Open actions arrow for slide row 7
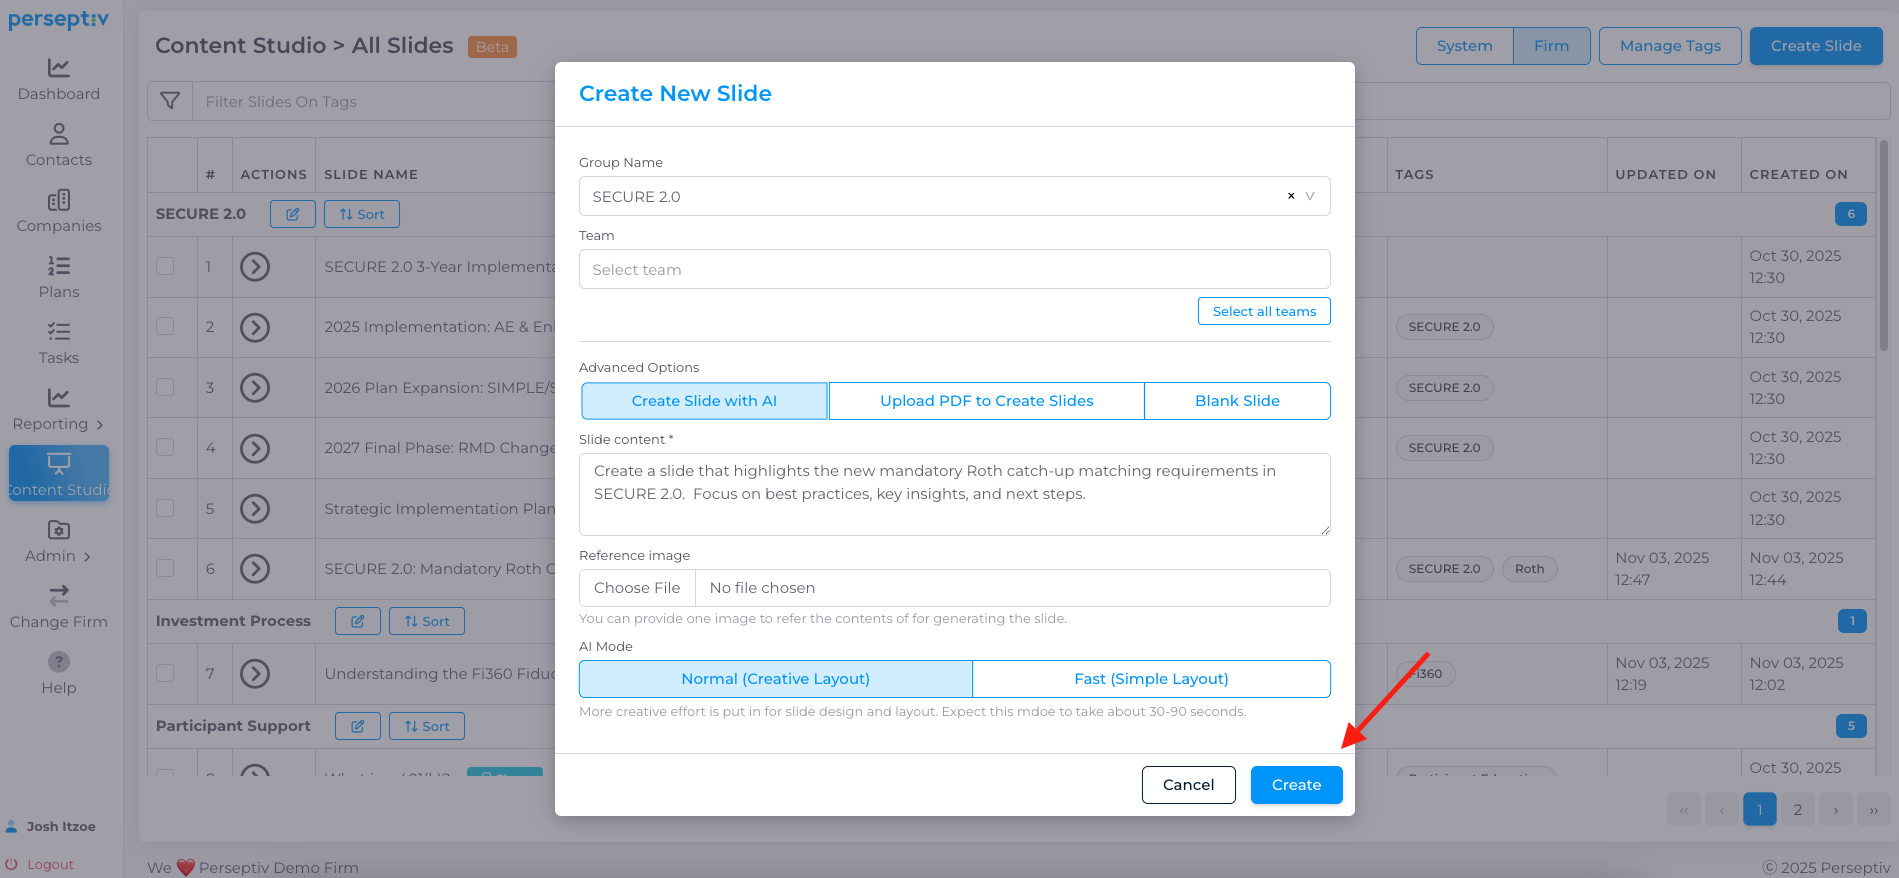The width and height of the screenshot is (1899, 878). tap(255, 674)
